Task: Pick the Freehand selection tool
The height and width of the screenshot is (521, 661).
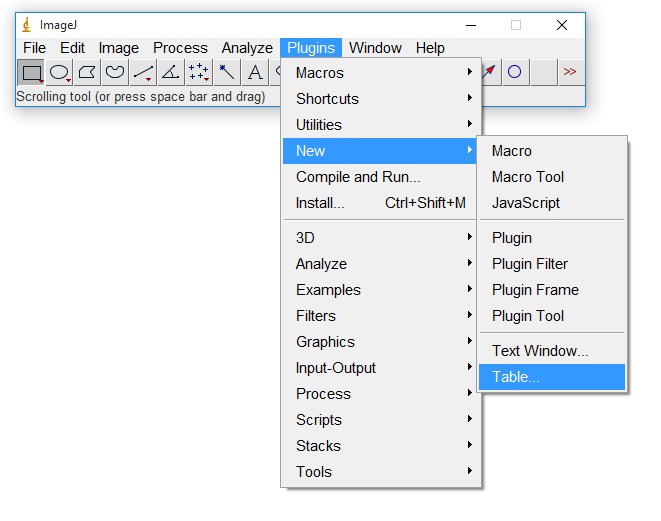Action: click(116, 72)
